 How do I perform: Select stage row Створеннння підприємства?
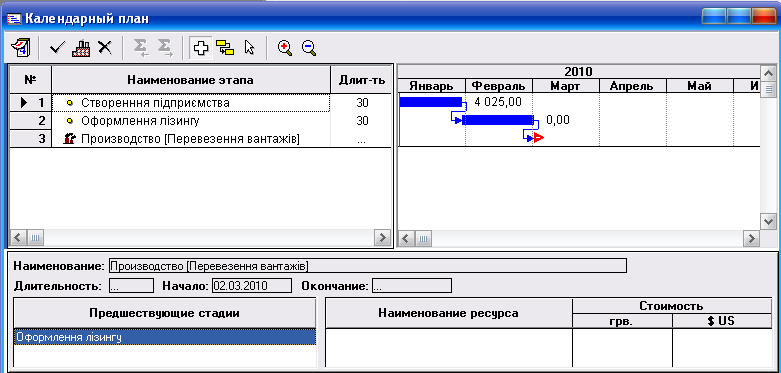190,103
